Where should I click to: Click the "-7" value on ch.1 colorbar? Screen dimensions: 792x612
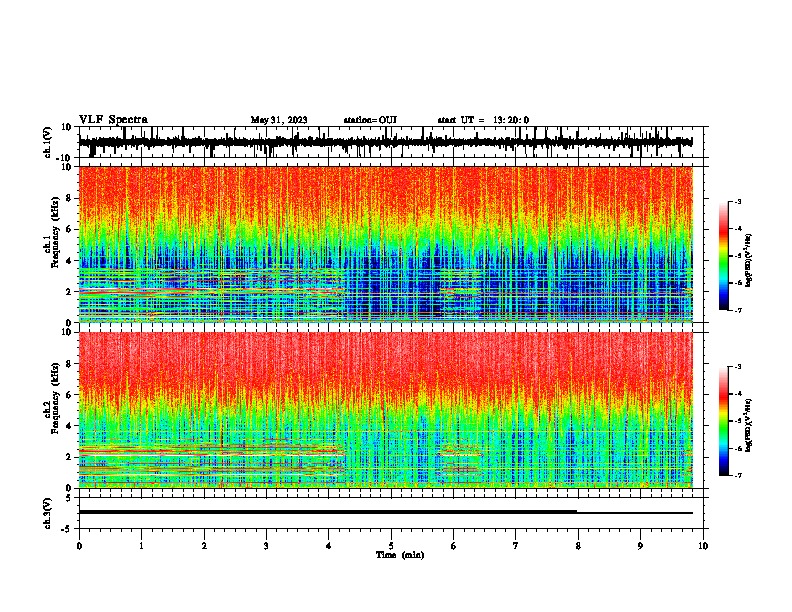click(x=738, y=310)
